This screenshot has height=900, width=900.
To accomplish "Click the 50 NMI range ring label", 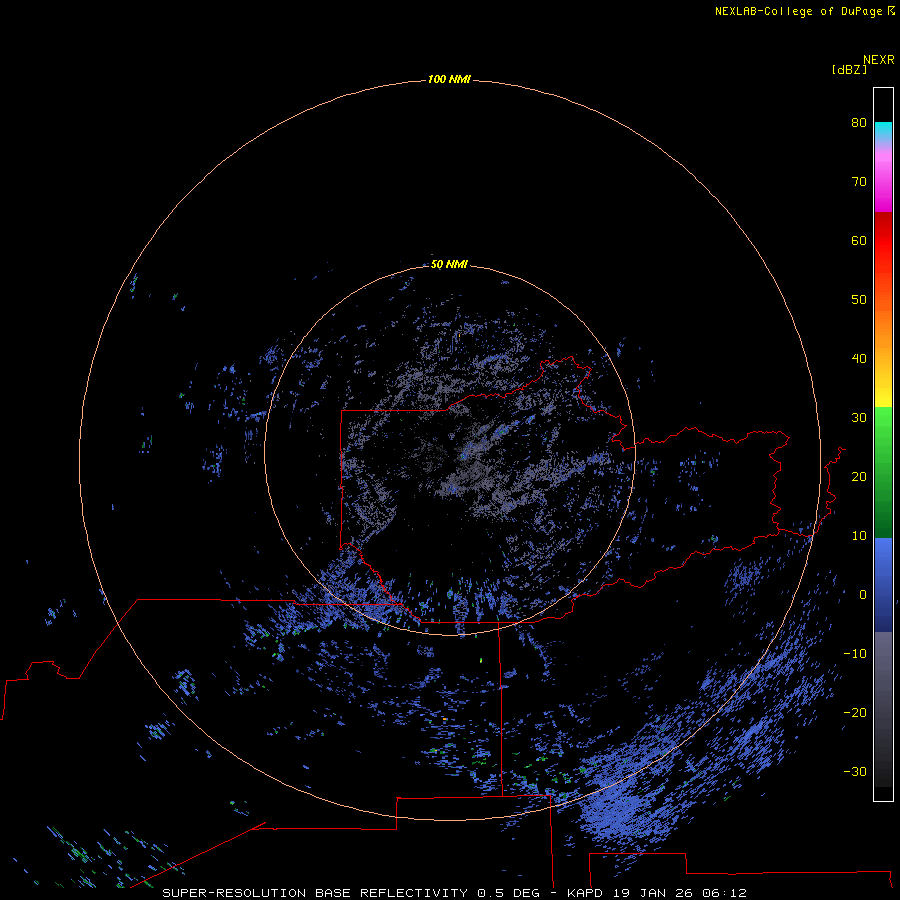I will 449,264.
